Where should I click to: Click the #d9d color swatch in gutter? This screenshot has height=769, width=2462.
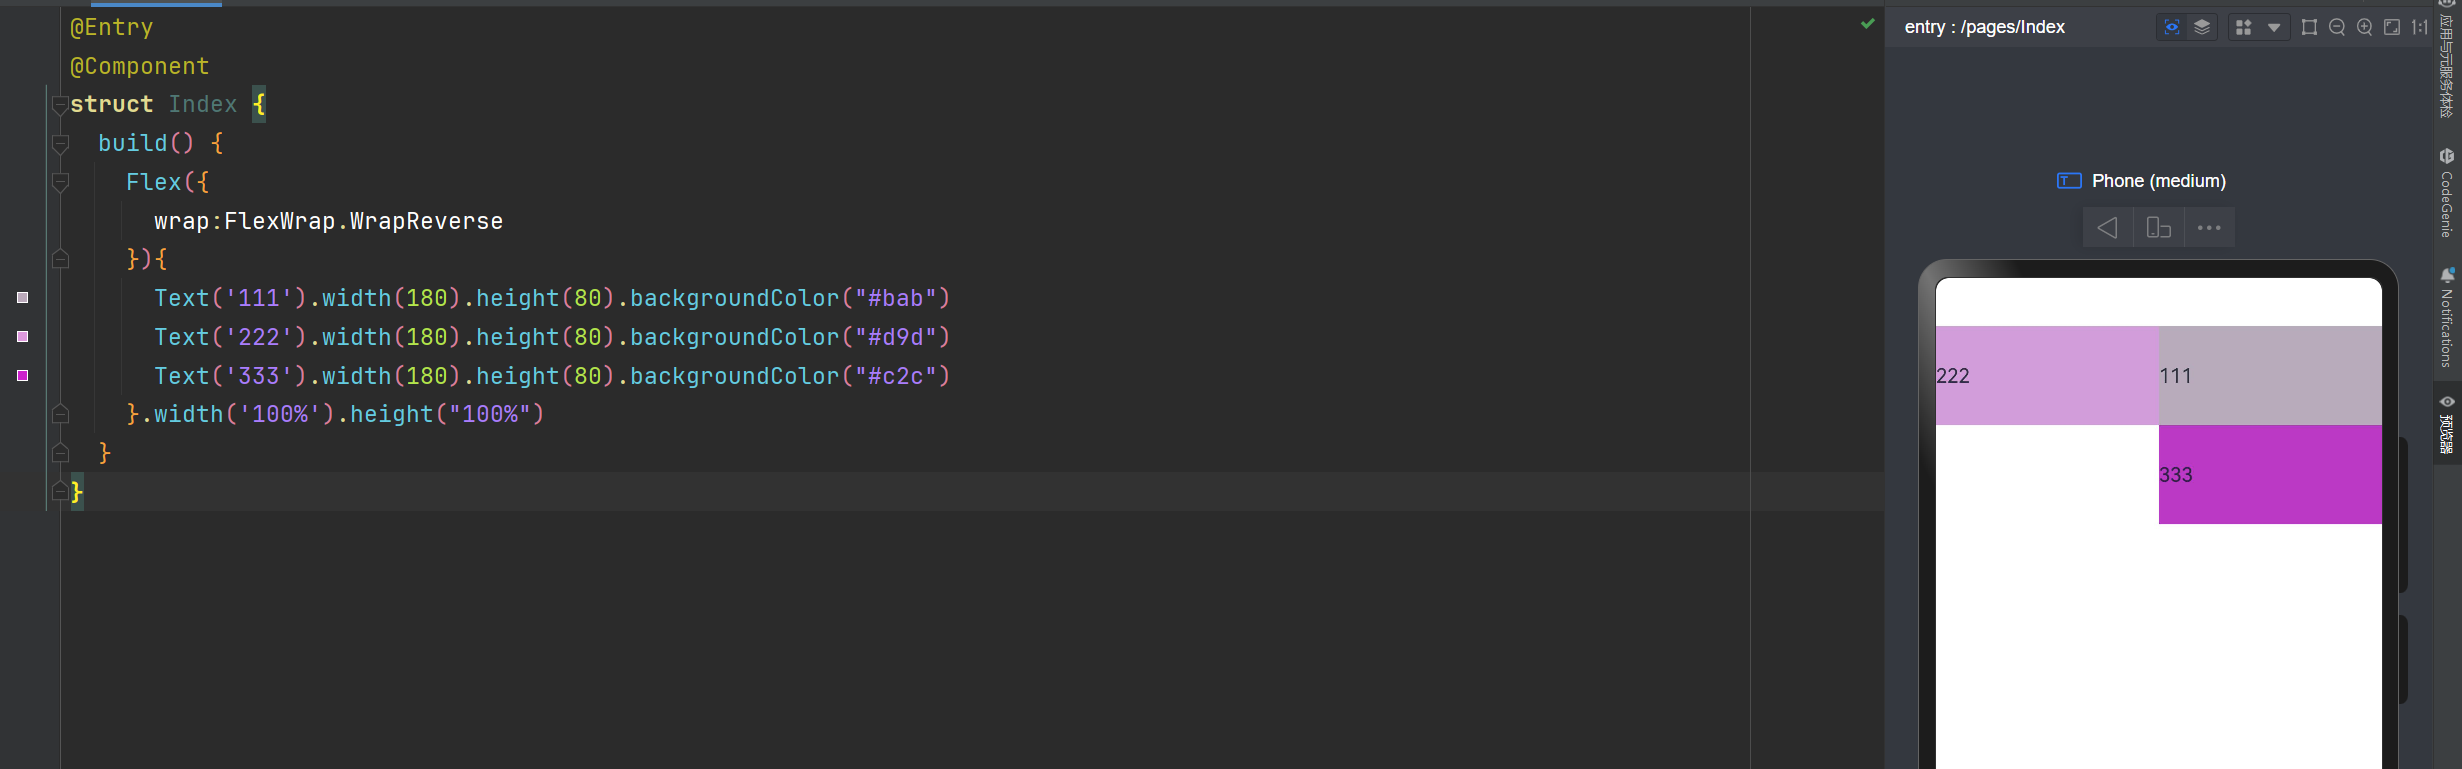pos(23,337)
